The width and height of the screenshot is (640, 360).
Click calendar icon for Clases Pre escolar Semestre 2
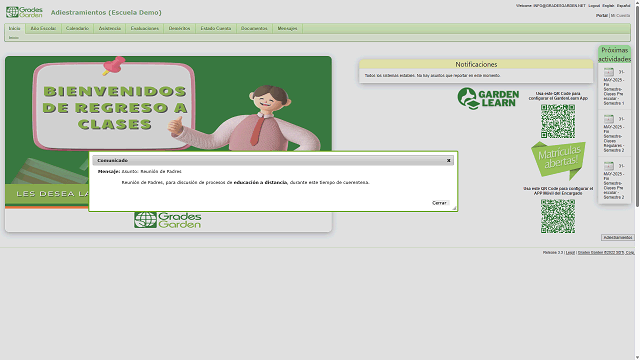pos(609,166)
